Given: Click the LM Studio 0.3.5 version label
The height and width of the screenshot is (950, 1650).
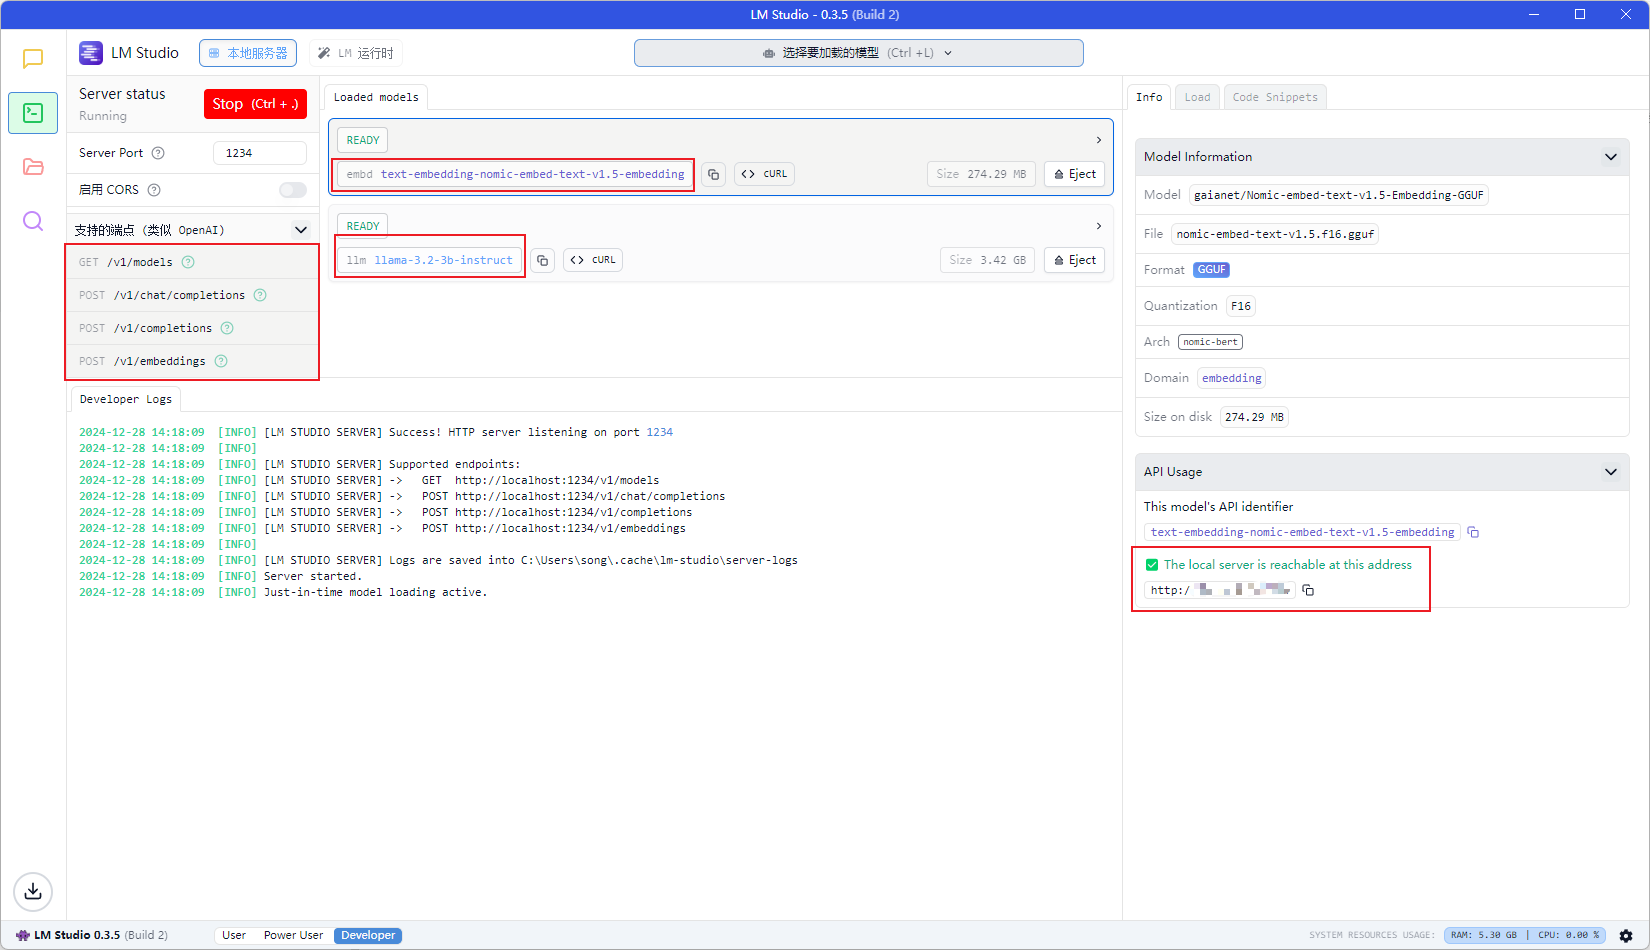Looking at the screenshot, I should point(92,935).
